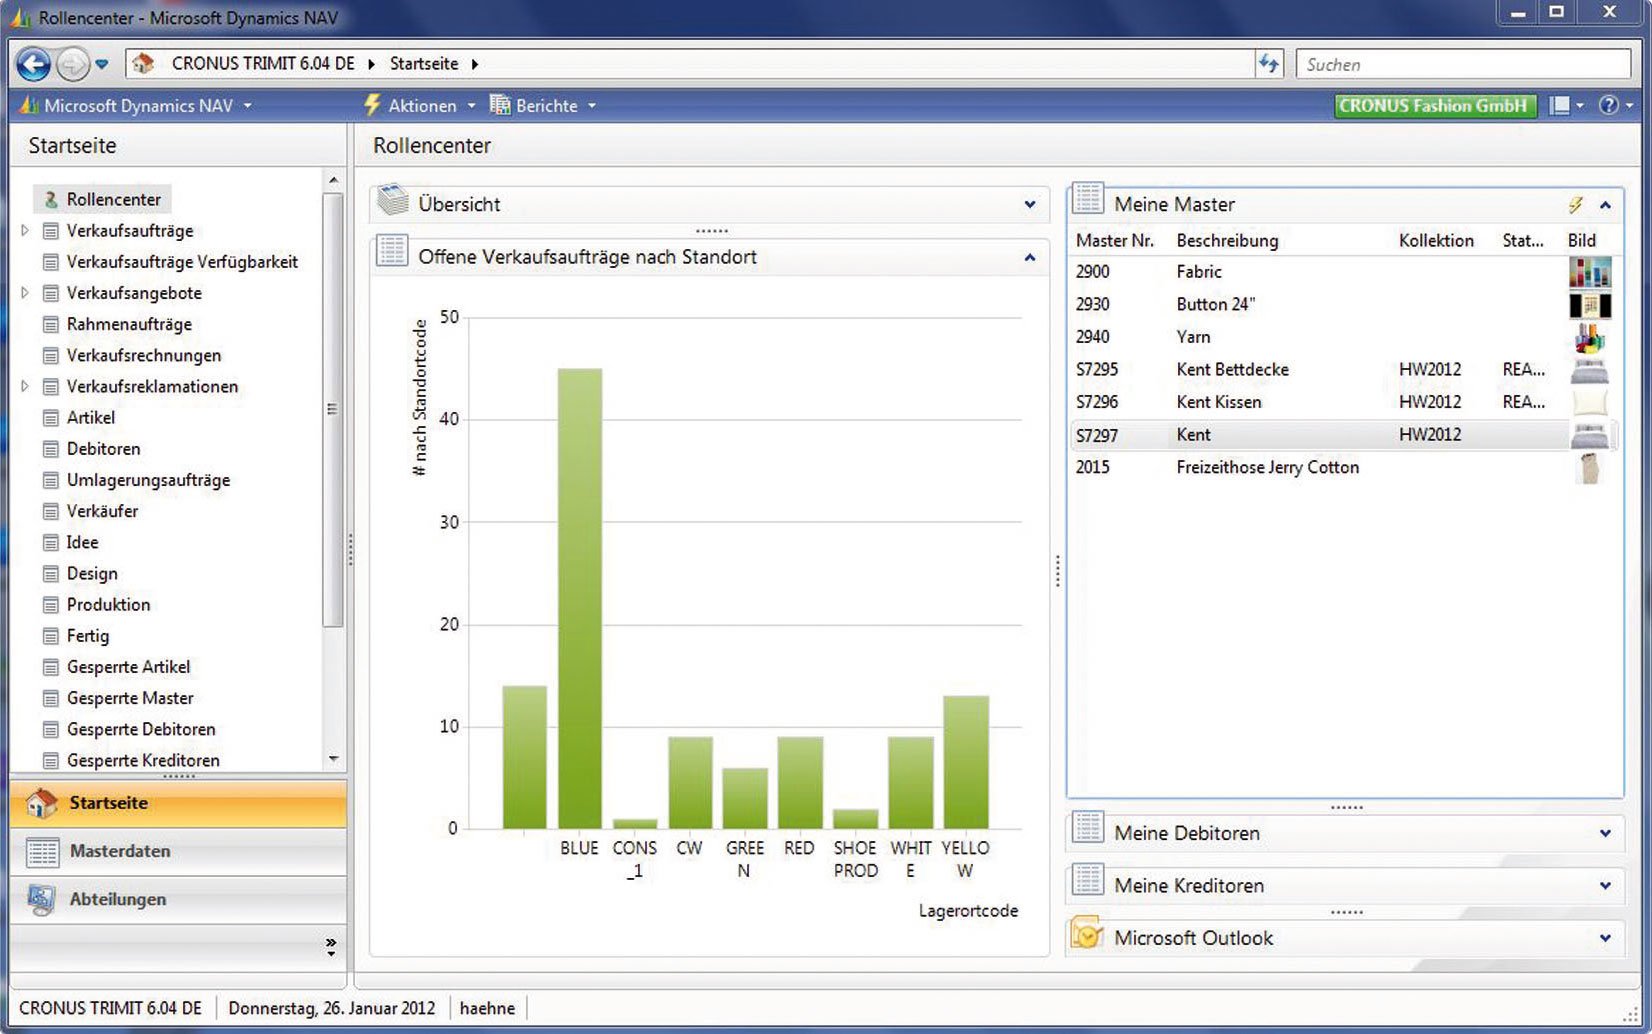Click the navigation pane configure chevron
The image size is (1652, 1034).
pyautogui.click(x=331, y=946)
